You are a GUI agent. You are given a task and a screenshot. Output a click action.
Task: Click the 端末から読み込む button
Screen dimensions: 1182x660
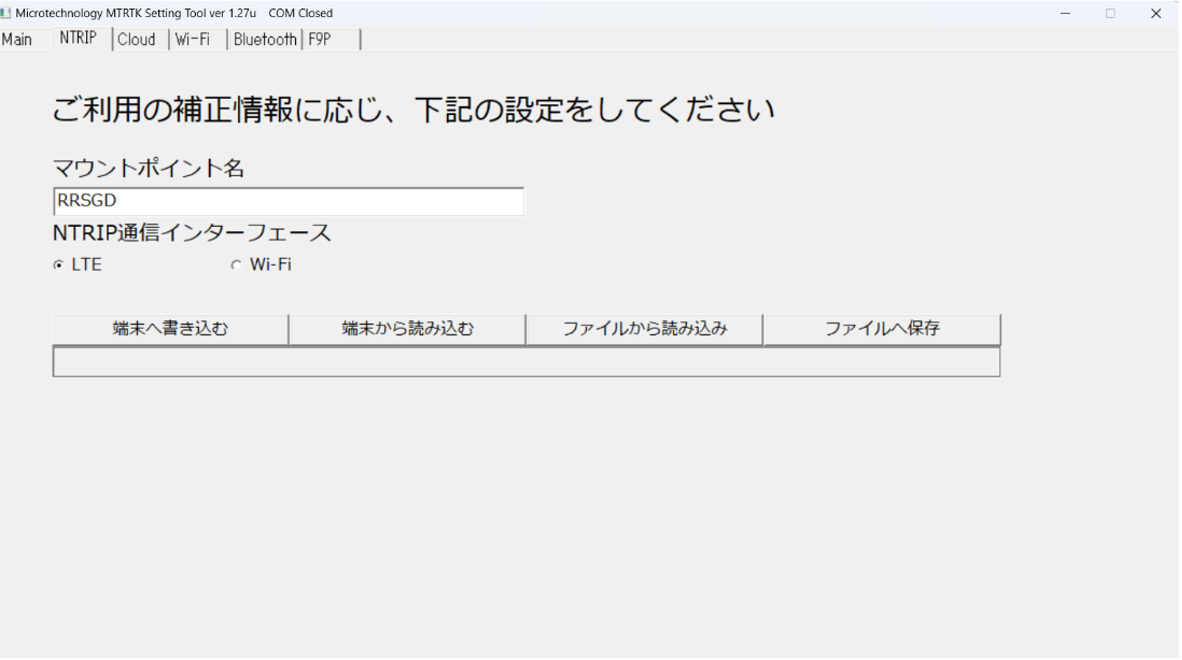407,329
